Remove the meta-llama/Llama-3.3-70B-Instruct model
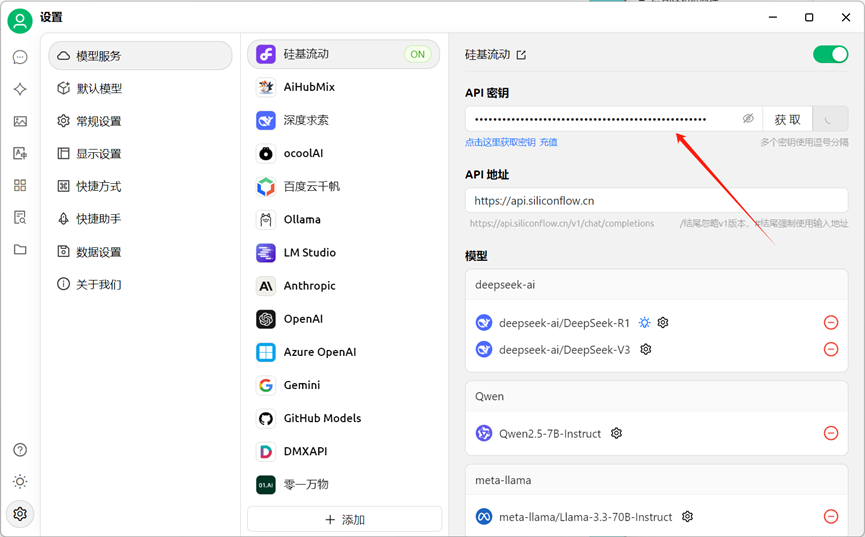 pyautogui.click(x=831, y=517)
